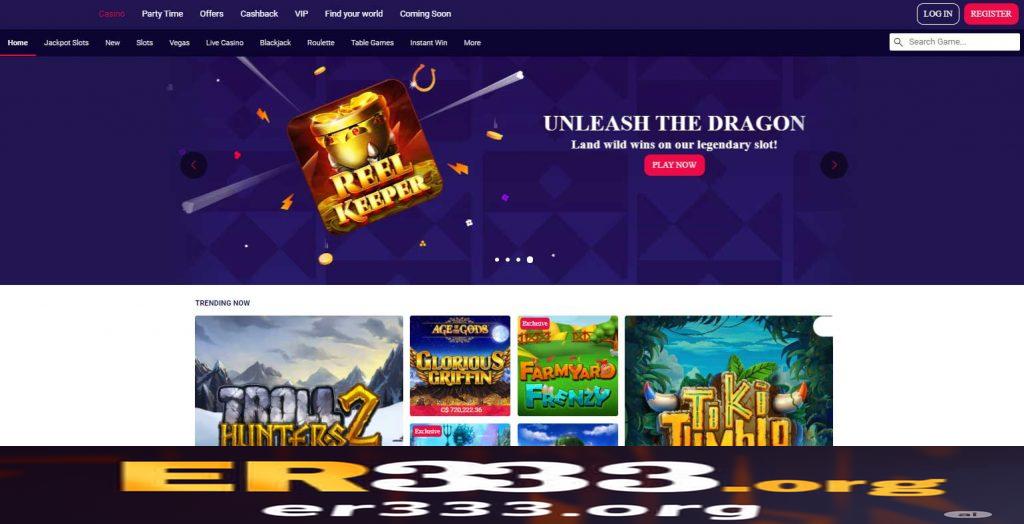Click the LOG IN button
The image size is (1024, 524).
pyautogui.click(x=938, y=14)
